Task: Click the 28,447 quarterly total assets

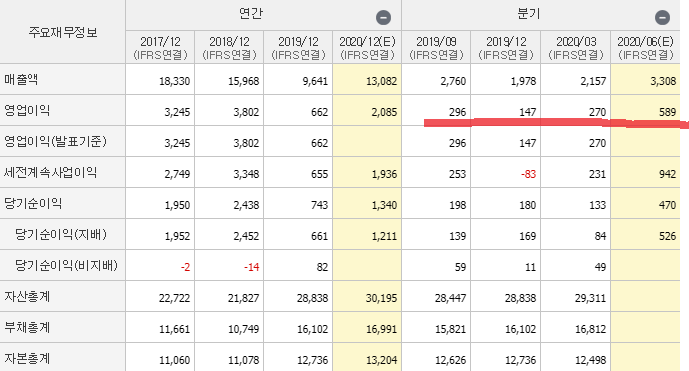Action: (450, 298)
